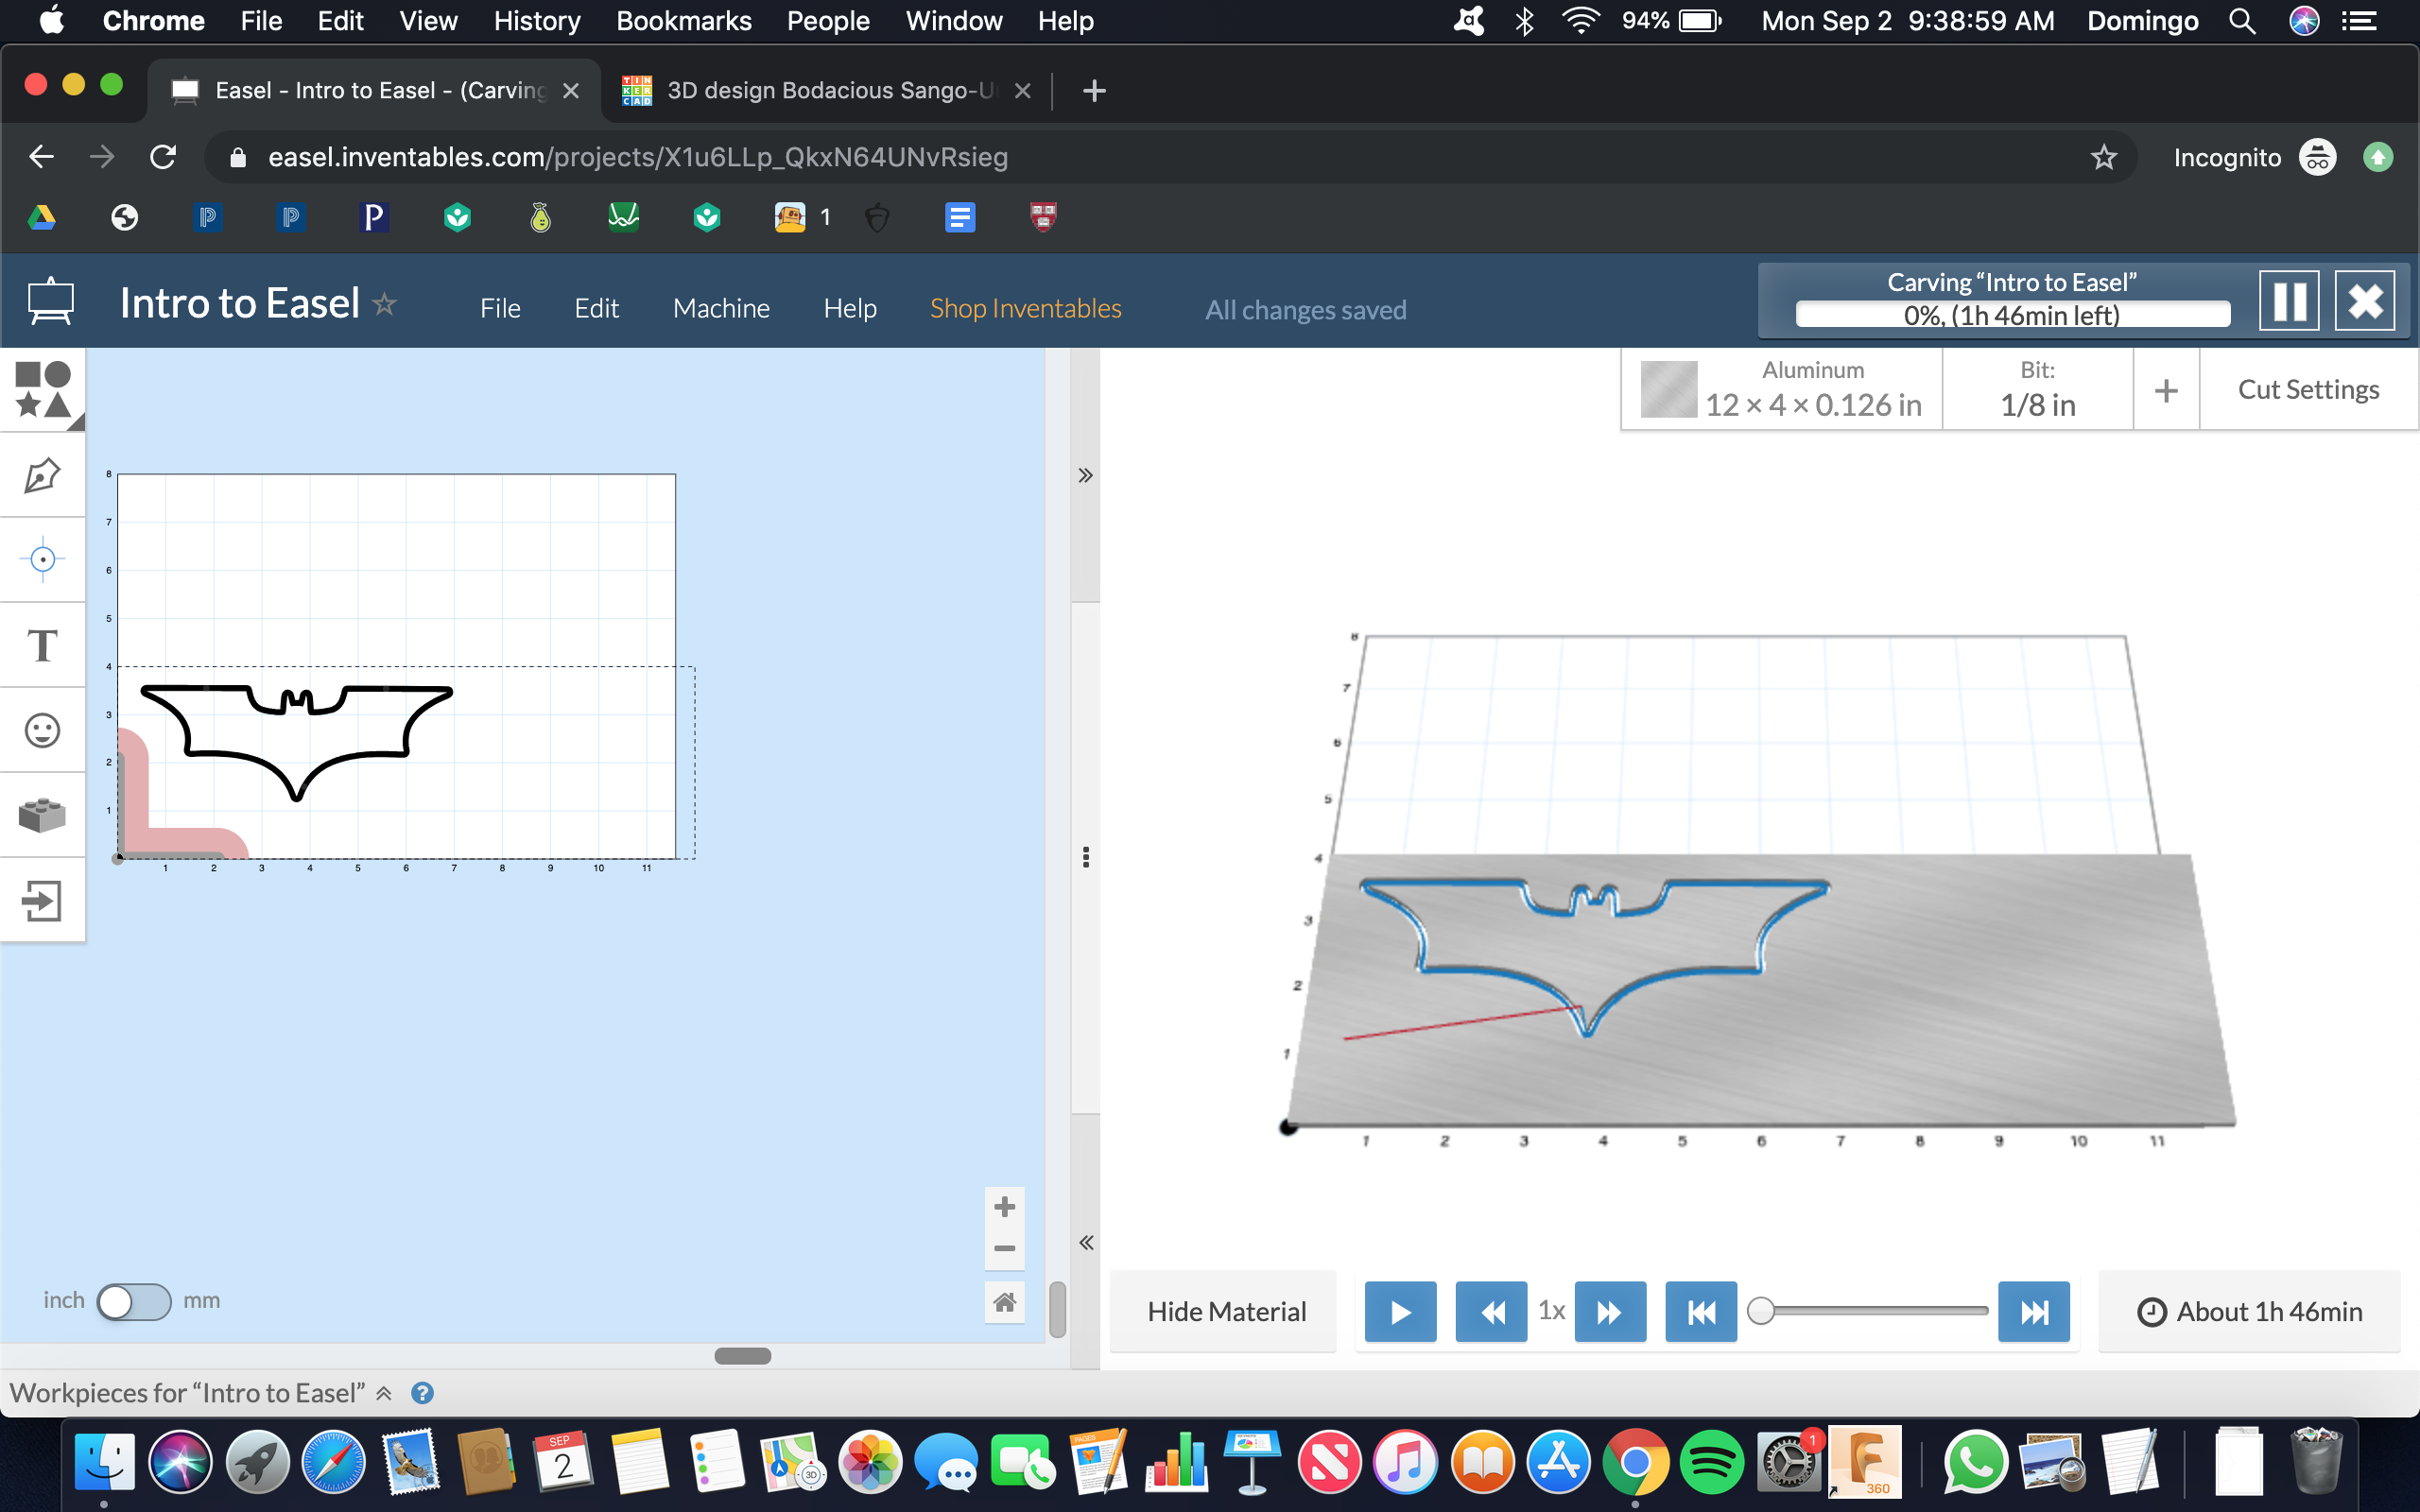Screen dimensions: 2420x1512
Task: Click the horizontal canvas scrollbar
Action: (x=742, y=1356)
